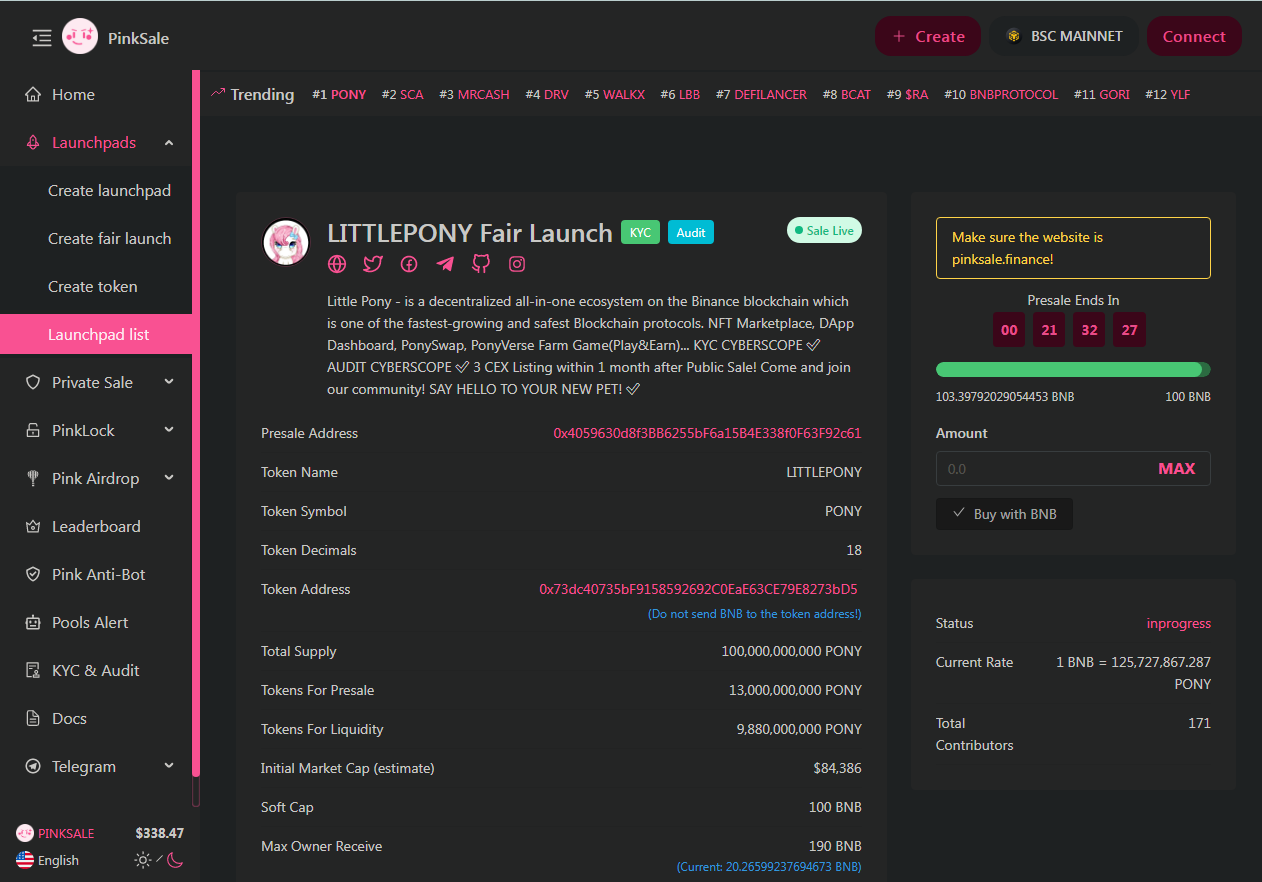Open the LITTLEPONY website globe icon
This screenshot has width=1262, height=882.
337,264
